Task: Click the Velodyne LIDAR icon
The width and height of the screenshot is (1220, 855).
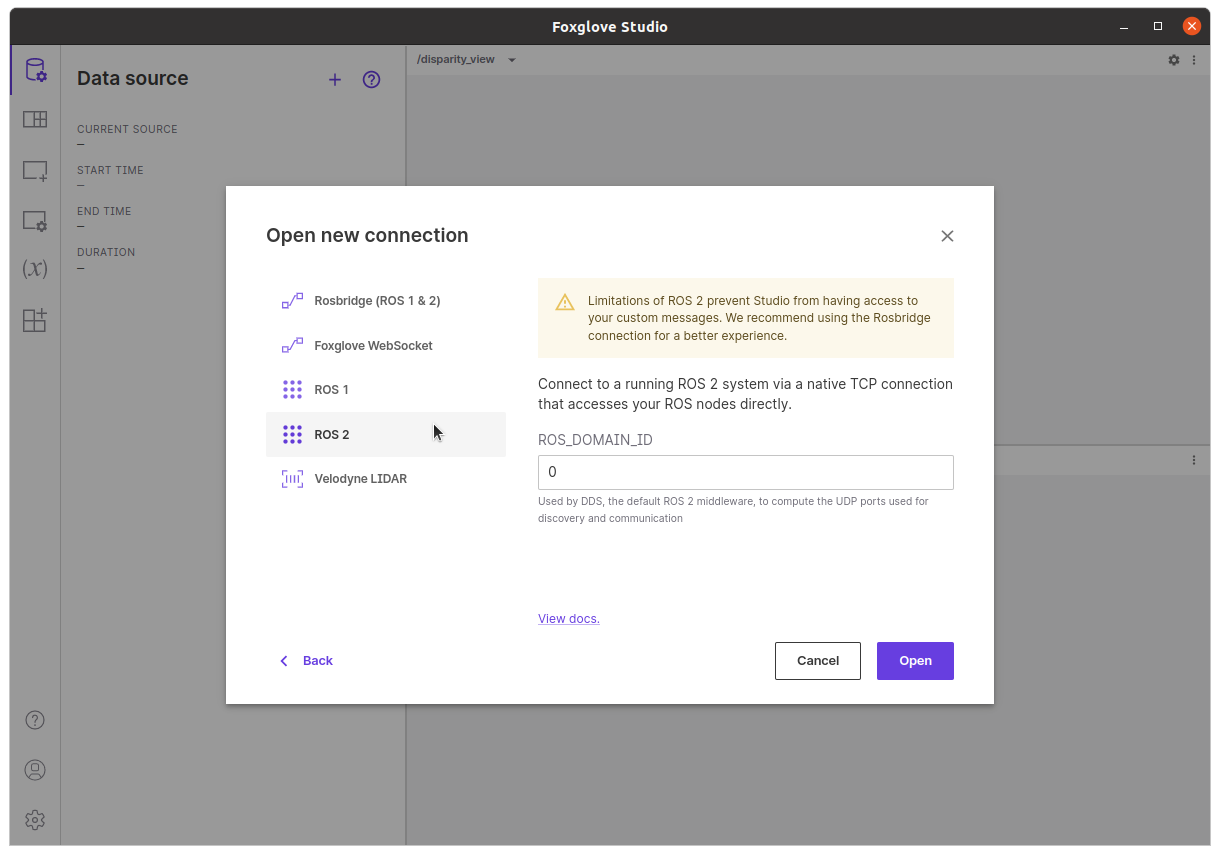Action: click(292, 479)
